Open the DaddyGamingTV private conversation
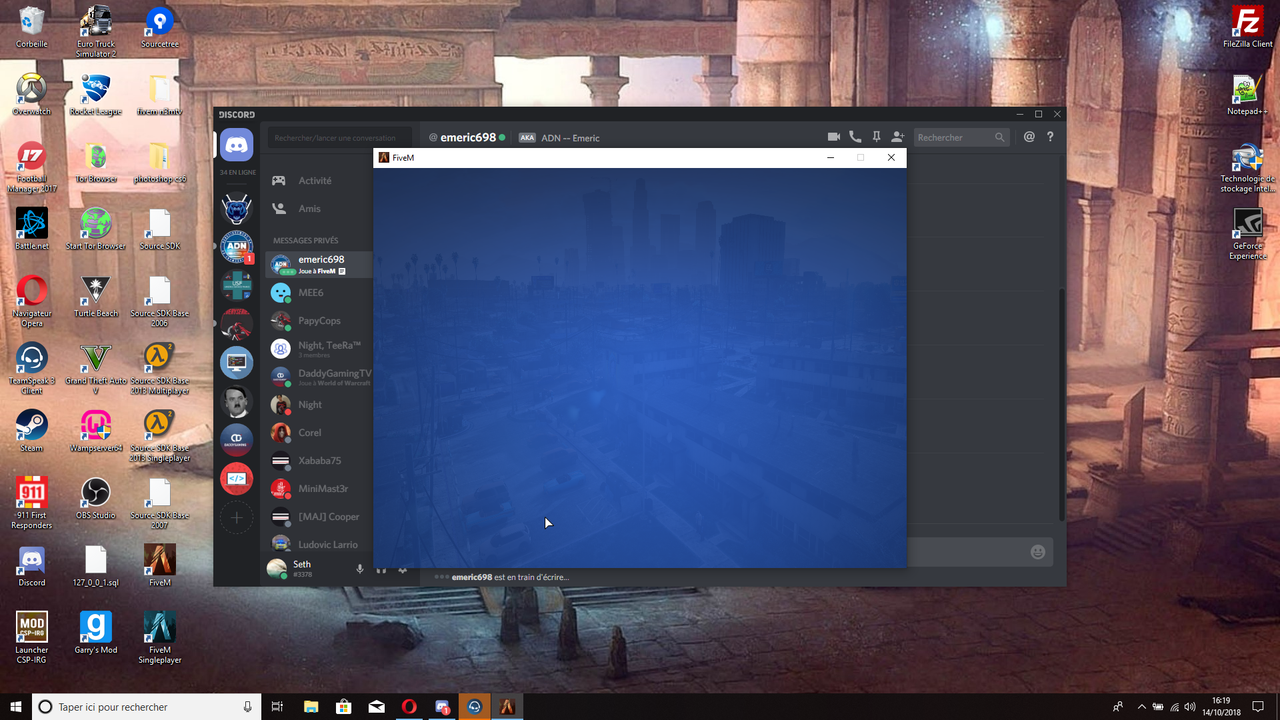This screenshot has height=720, width=1280. (319, 377)
